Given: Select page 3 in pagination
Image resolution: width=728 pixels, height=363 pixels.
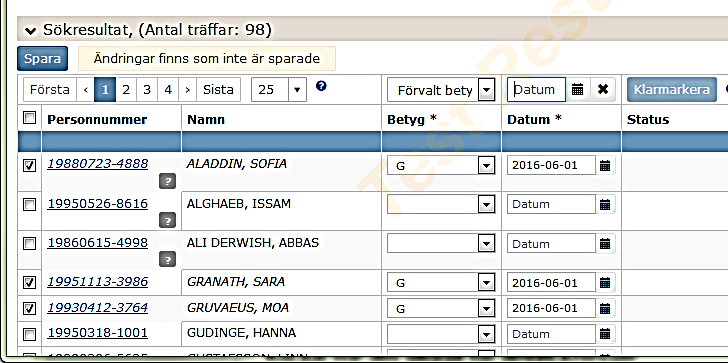Looking at the screenshot, I should click(147, 89).
